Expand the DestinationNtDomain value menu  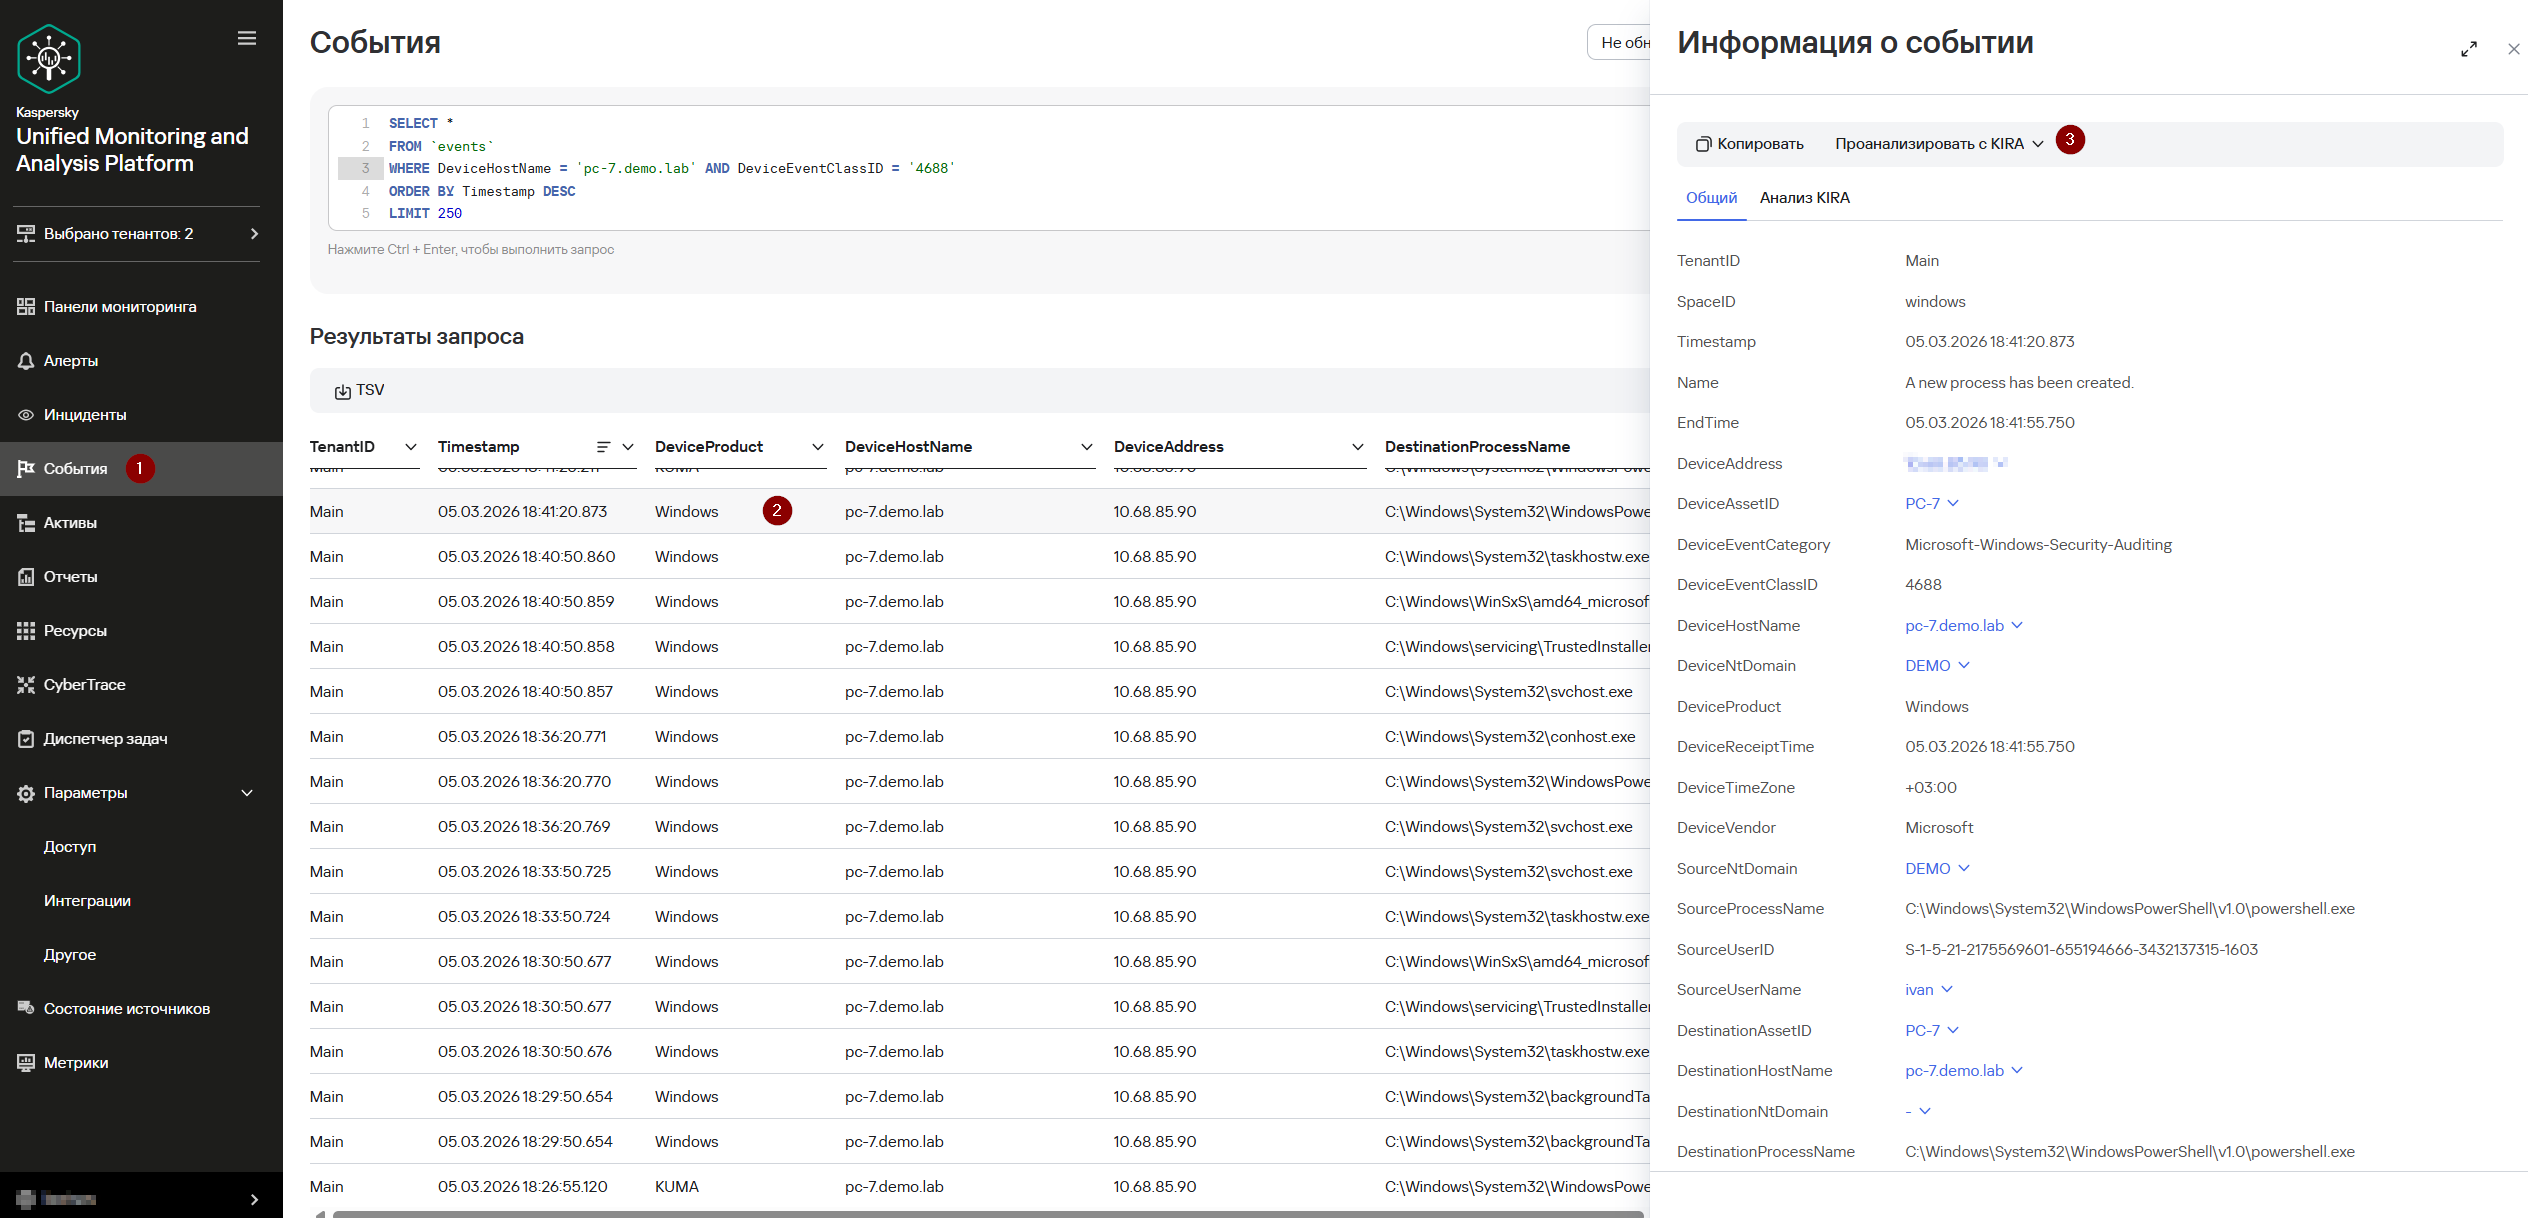1925,1111
